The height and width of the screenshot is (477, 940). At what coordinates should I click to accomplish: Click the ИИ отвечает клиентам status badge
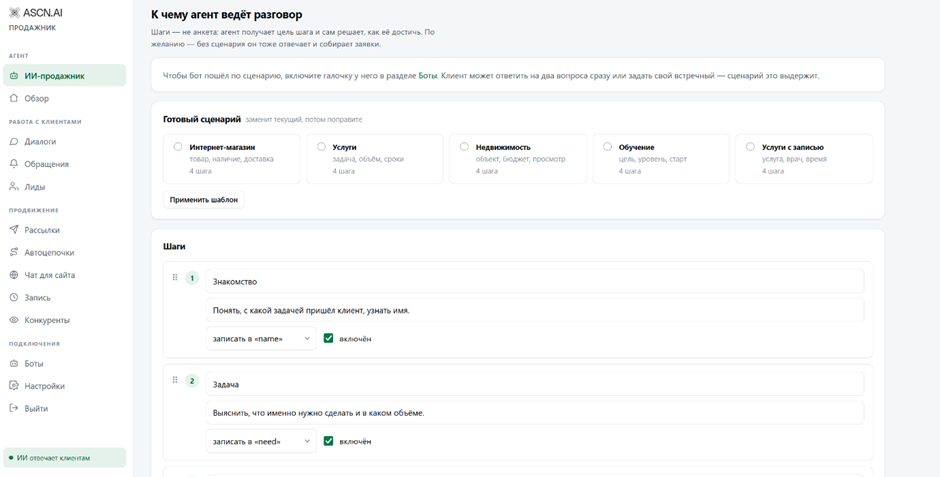tap(65, 458)
